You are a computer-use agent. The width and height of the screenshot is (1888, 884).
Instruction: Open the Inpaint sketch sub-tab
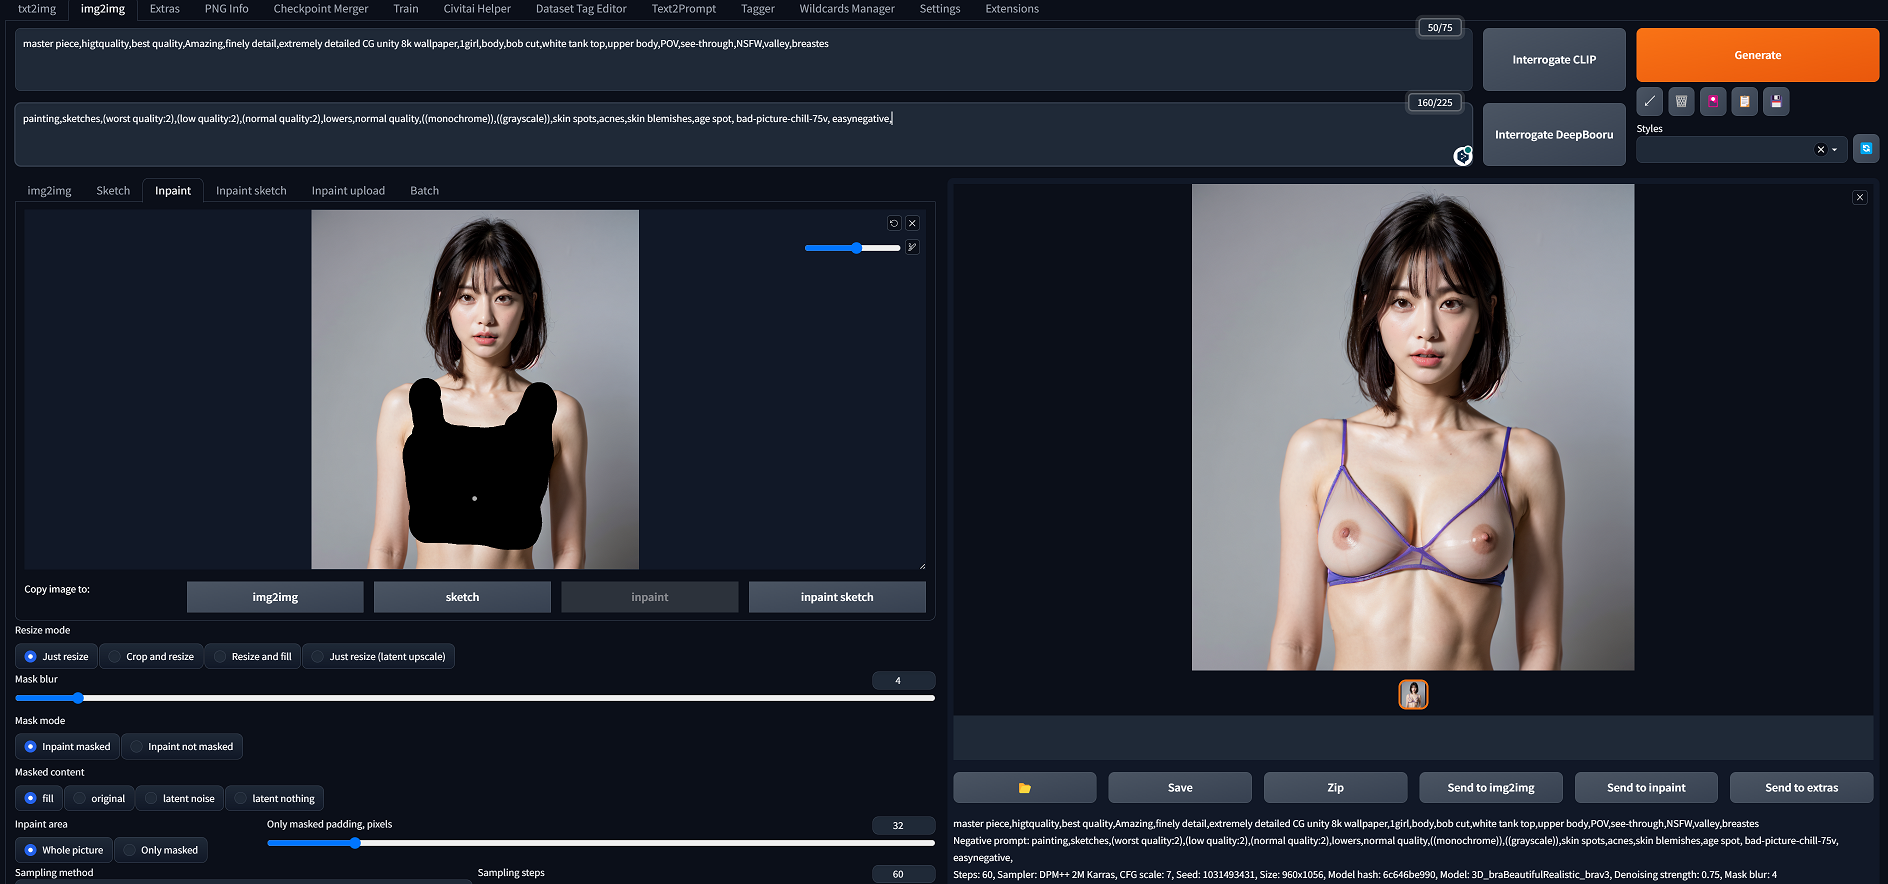(x=251, y=191)
